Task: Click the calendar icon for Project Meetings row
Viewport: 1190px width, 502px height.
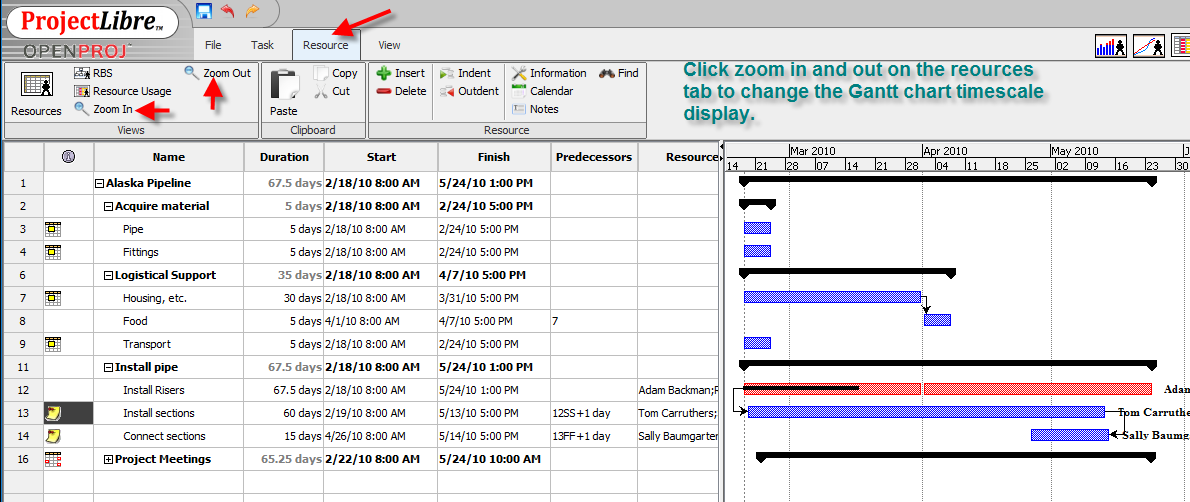Action: pyautogui.click(x=52, y=459)
